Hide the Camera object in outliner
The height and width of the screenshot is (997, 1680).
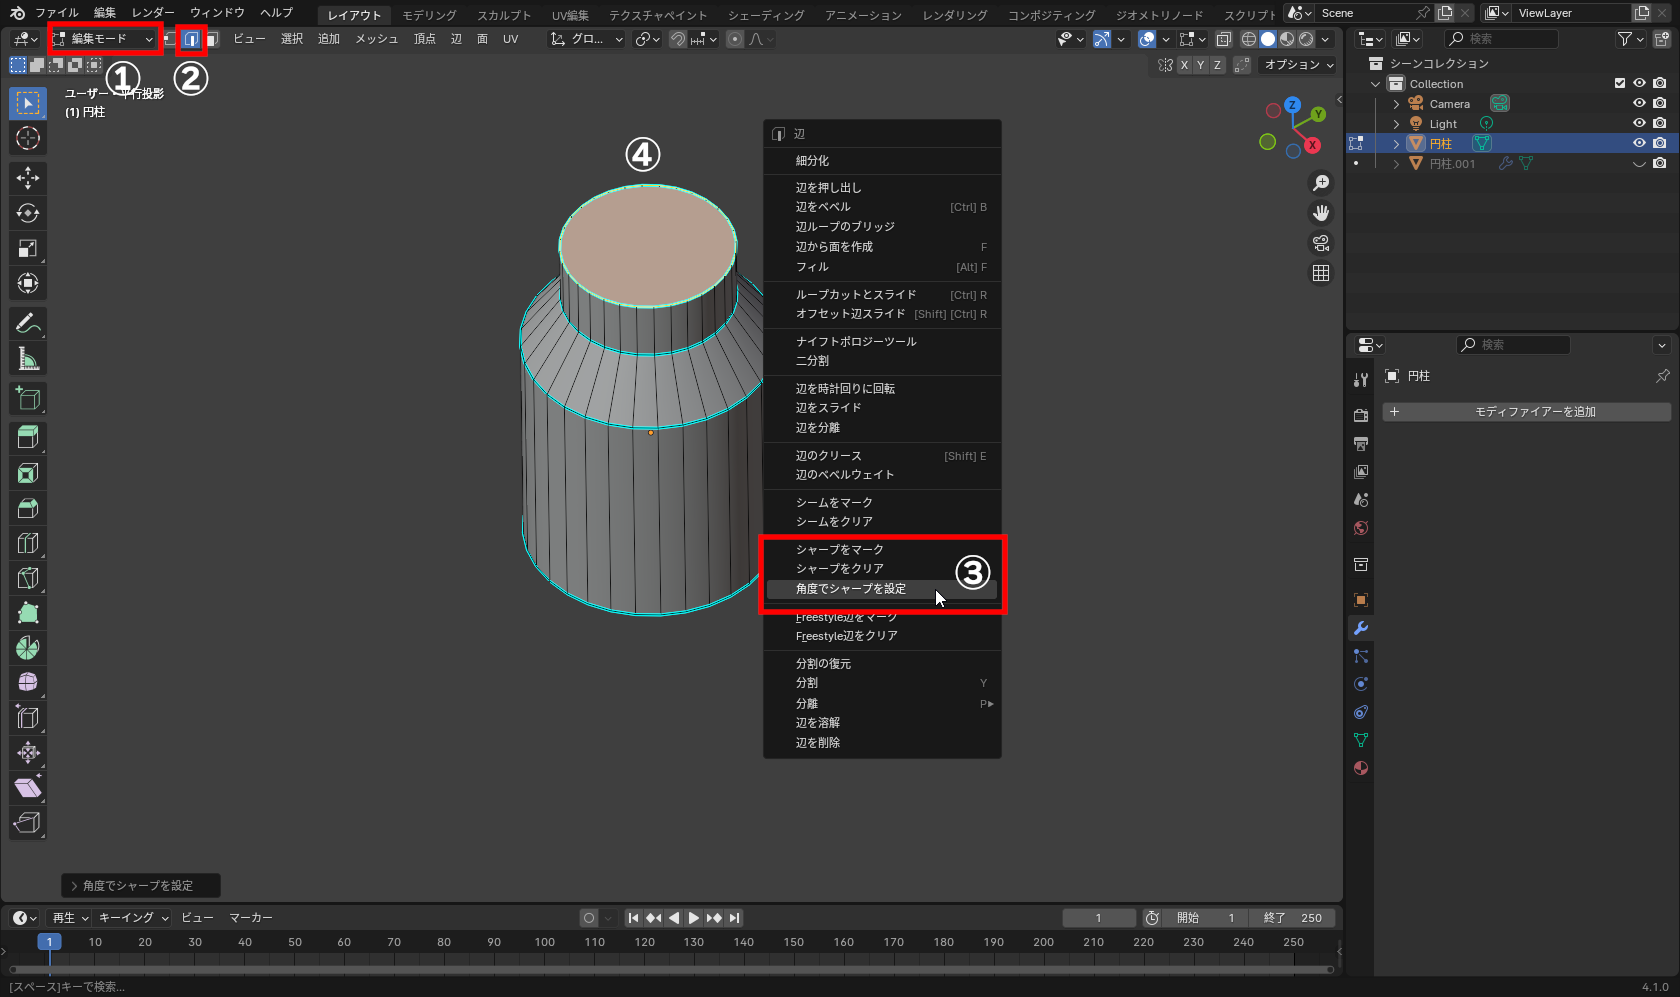pyautogui.click(x=1639, y=104)
